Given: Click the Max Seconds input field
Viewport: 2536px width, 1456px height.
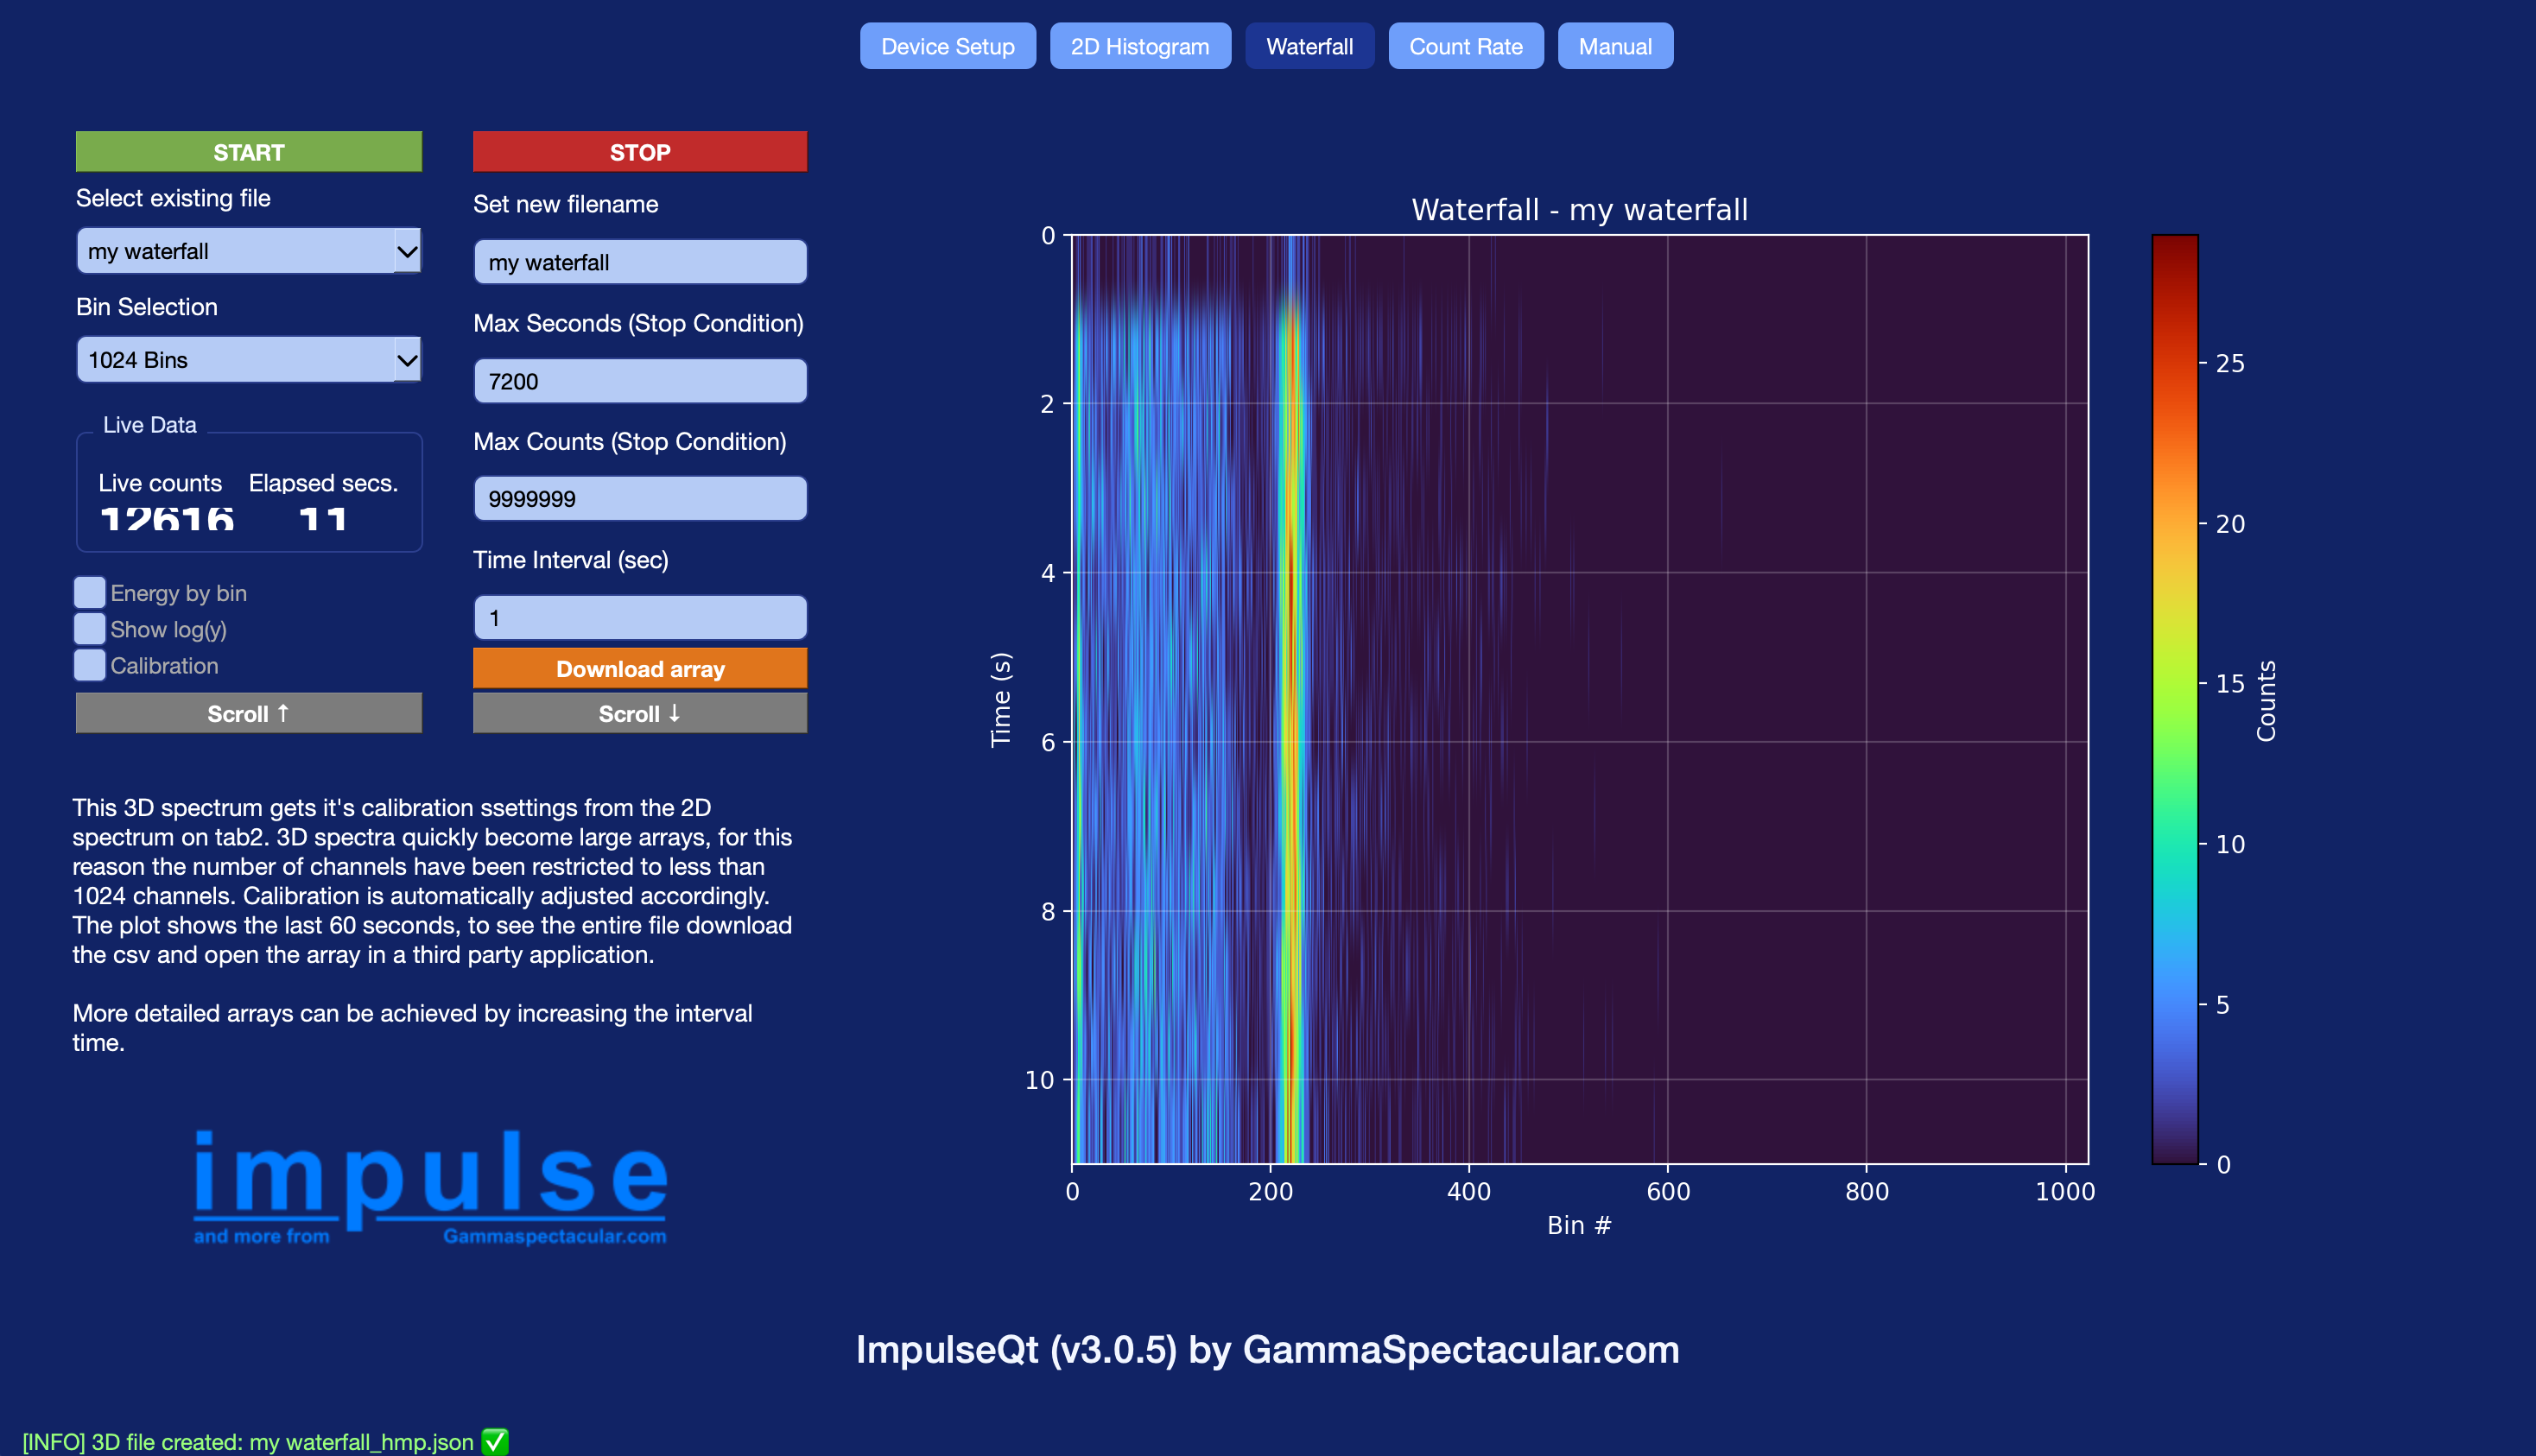Looking at the screenshot, I should coord(639,381).
